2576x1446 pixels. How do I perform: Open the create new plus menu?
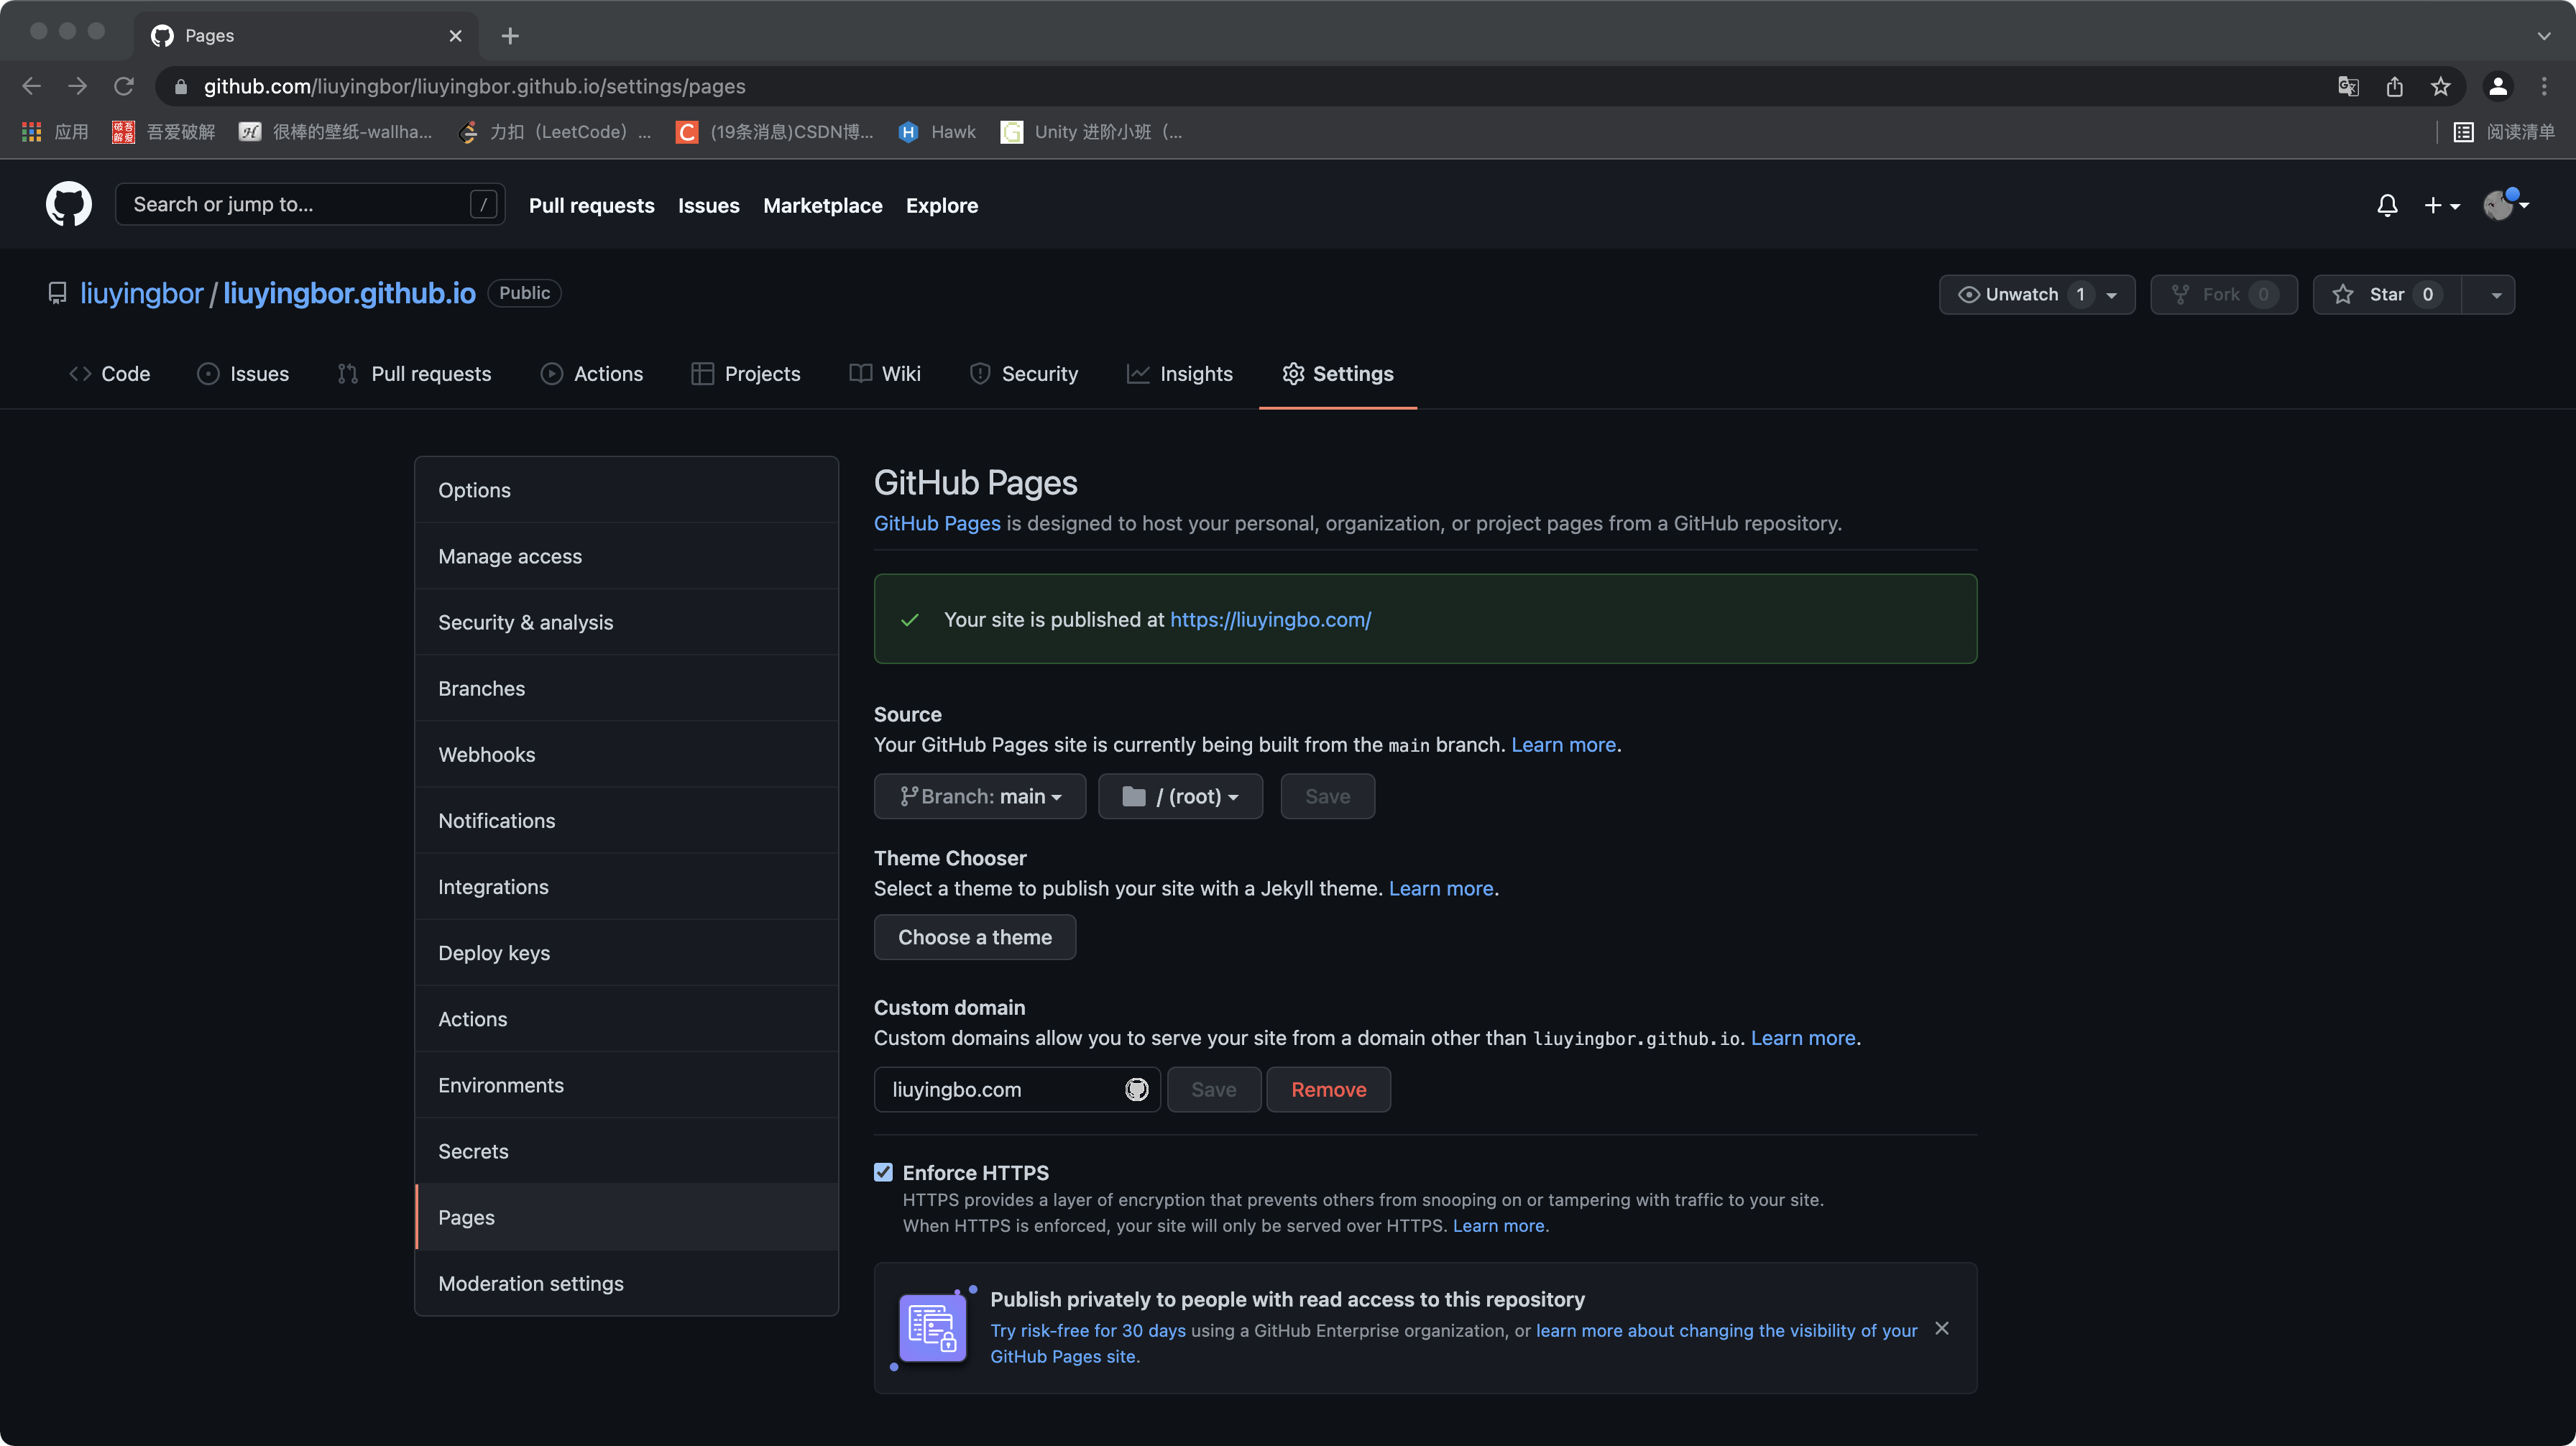point(2441,205)
